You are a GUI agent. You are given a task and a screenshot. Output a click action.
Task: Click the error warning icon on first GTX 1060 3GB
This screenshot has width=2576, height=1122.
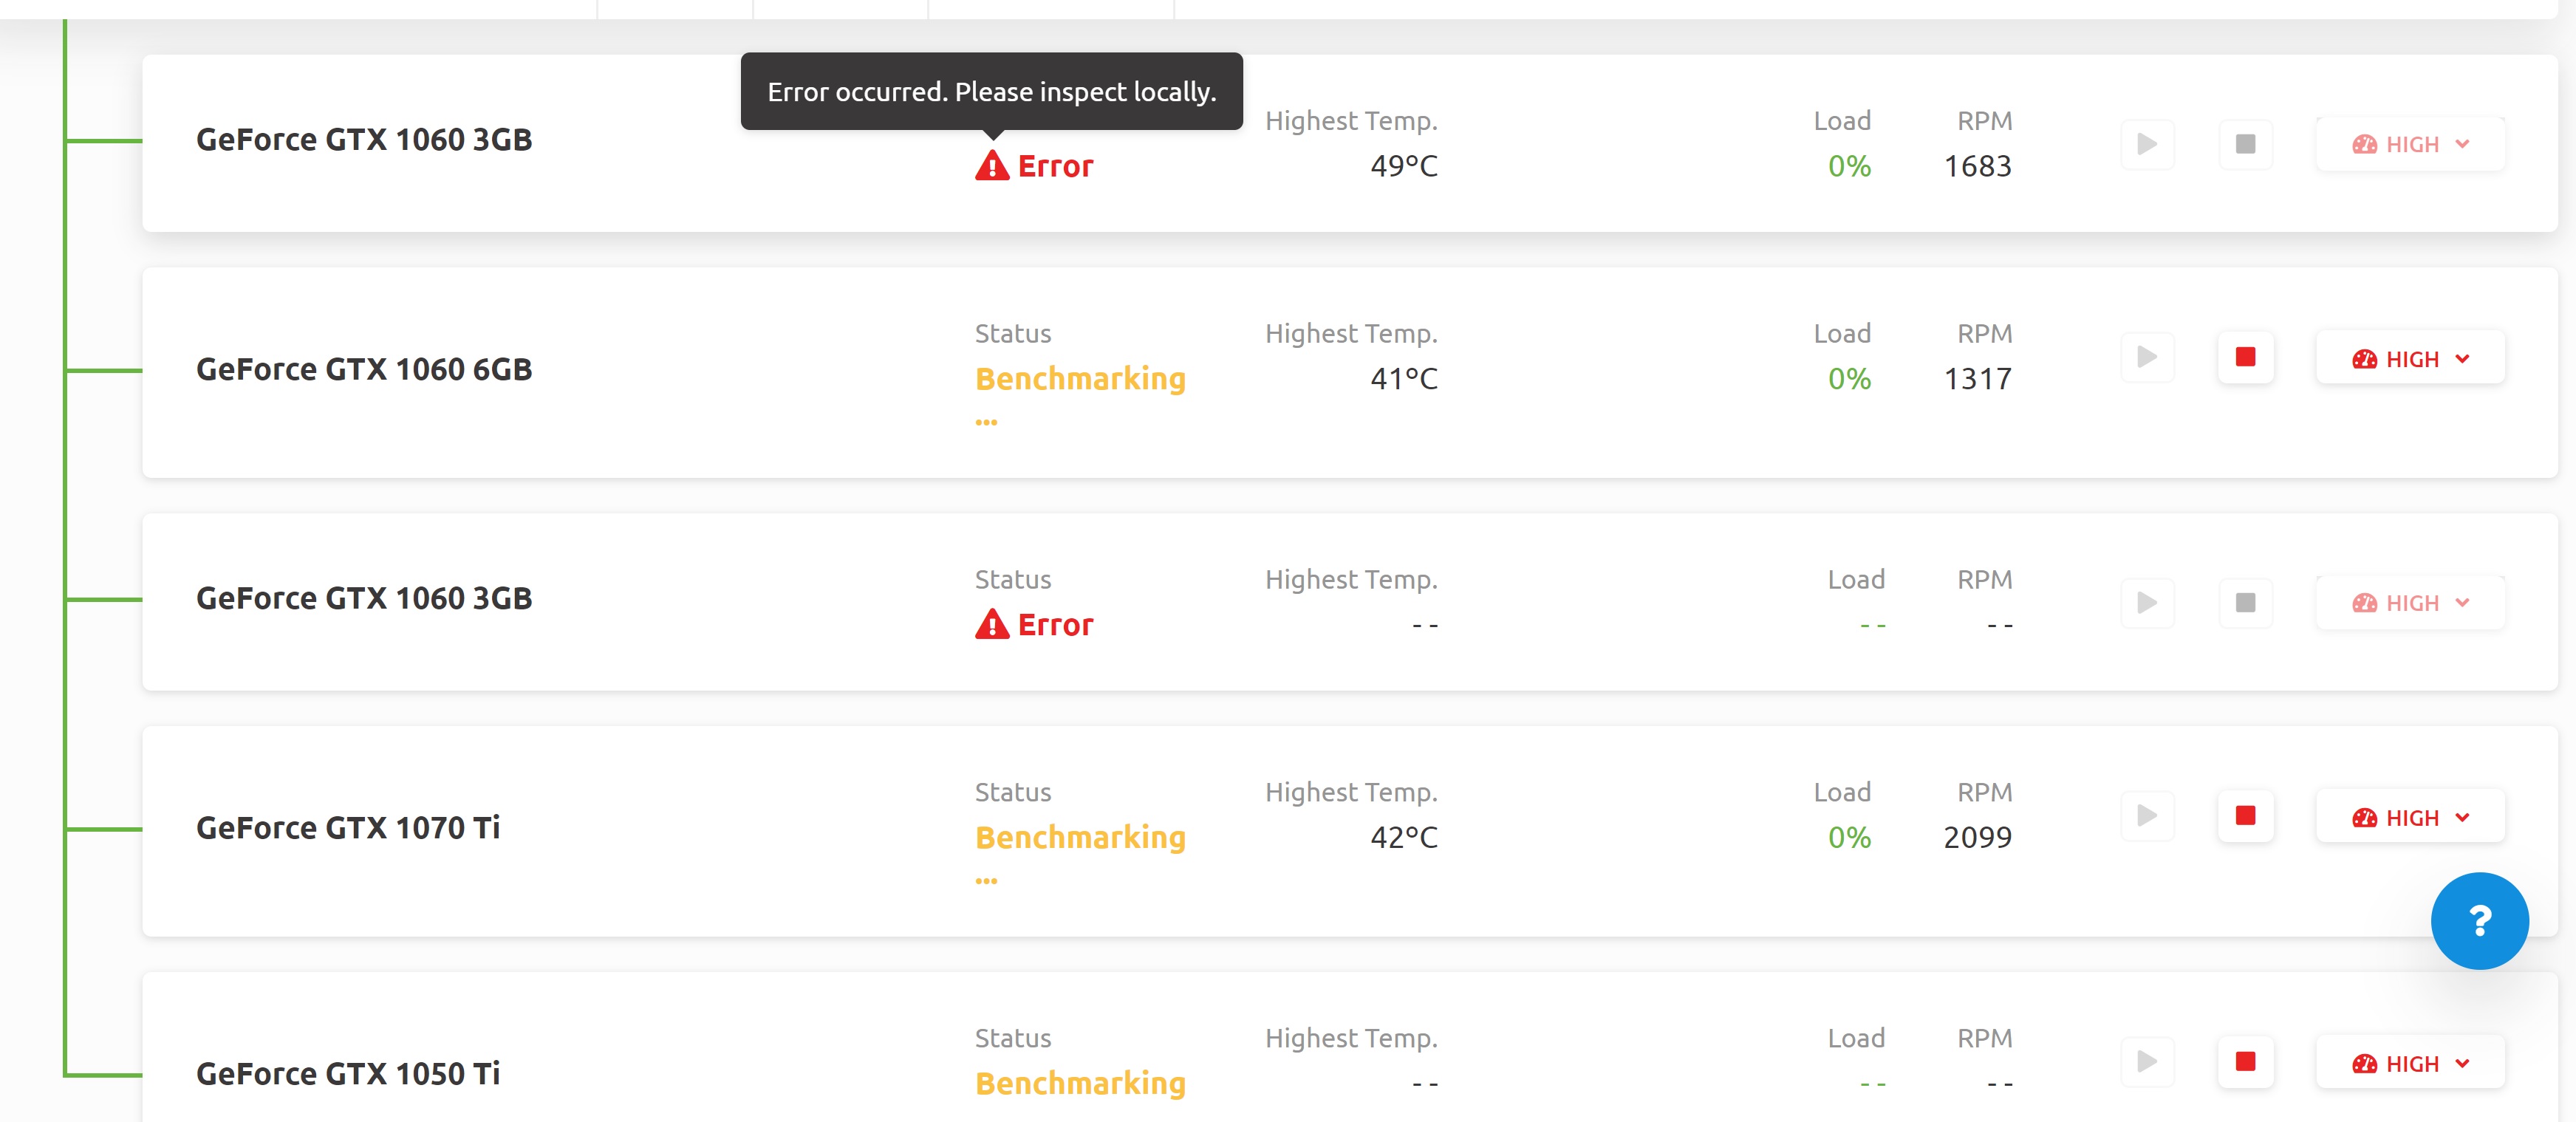[x=992, y=166]
